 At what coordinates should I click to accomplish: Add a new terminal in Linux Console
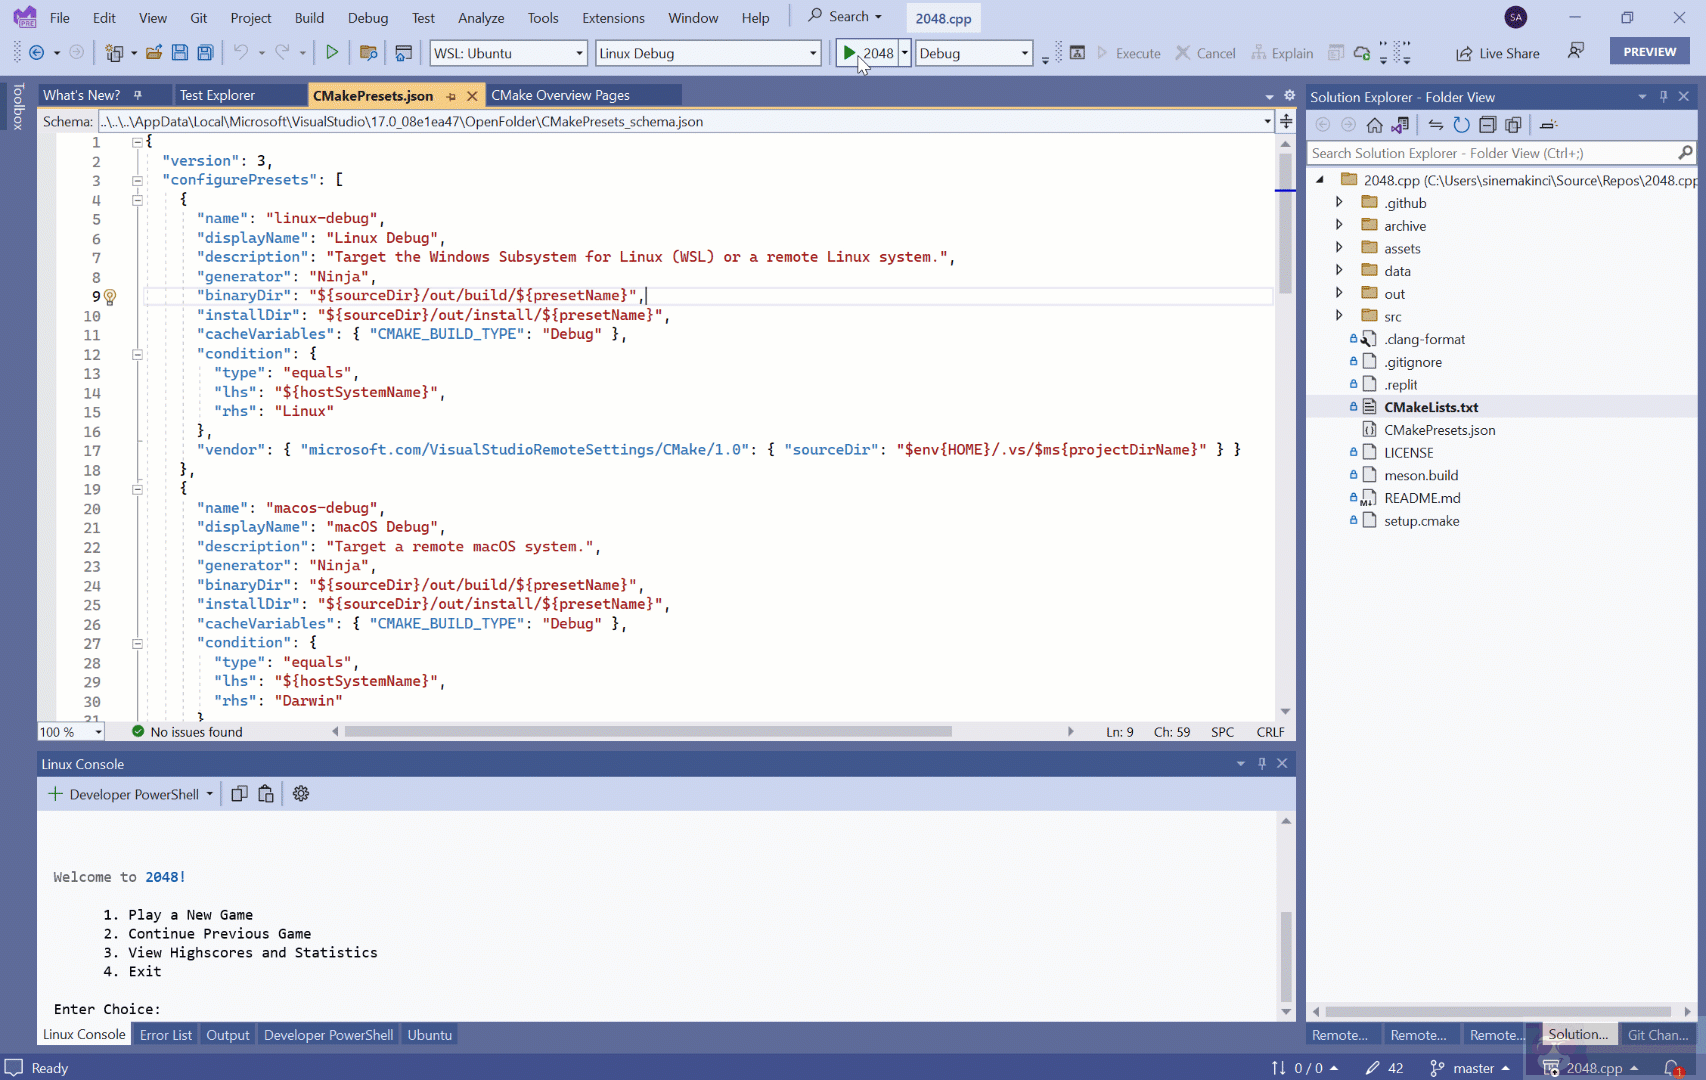55,793
